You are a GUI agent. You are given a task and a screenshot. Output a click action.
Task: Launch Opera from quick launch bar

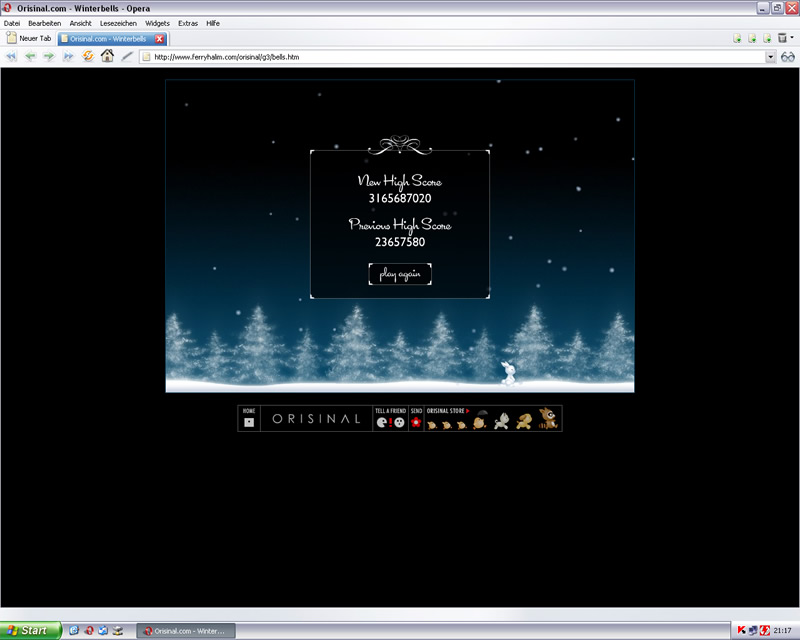click(x=89, y=631)
